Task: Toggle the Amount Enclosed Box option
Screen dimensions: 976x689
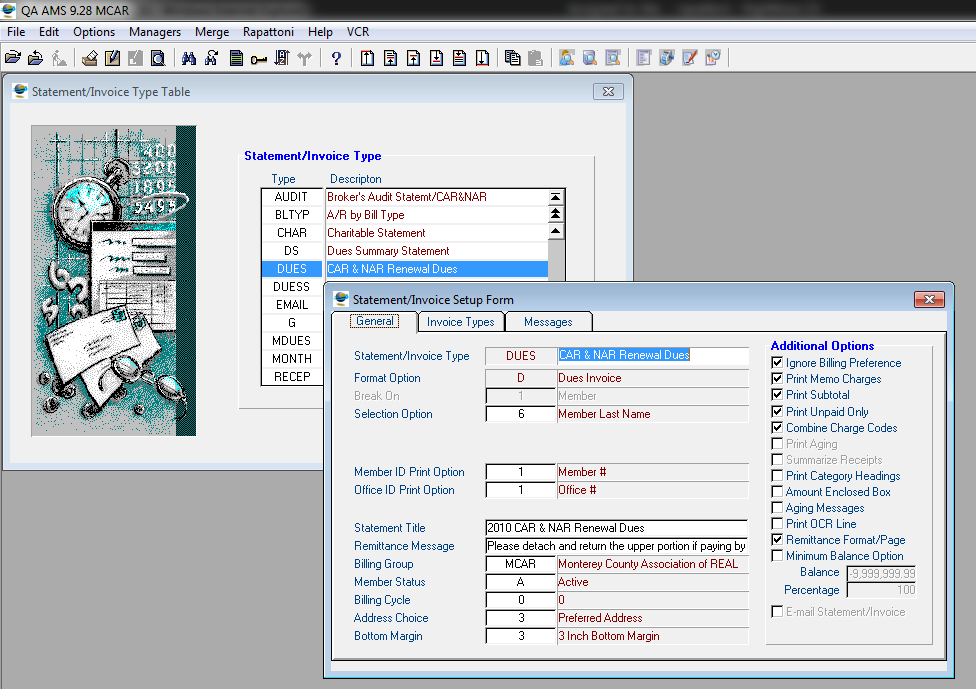Action: (x=777, y=492)
